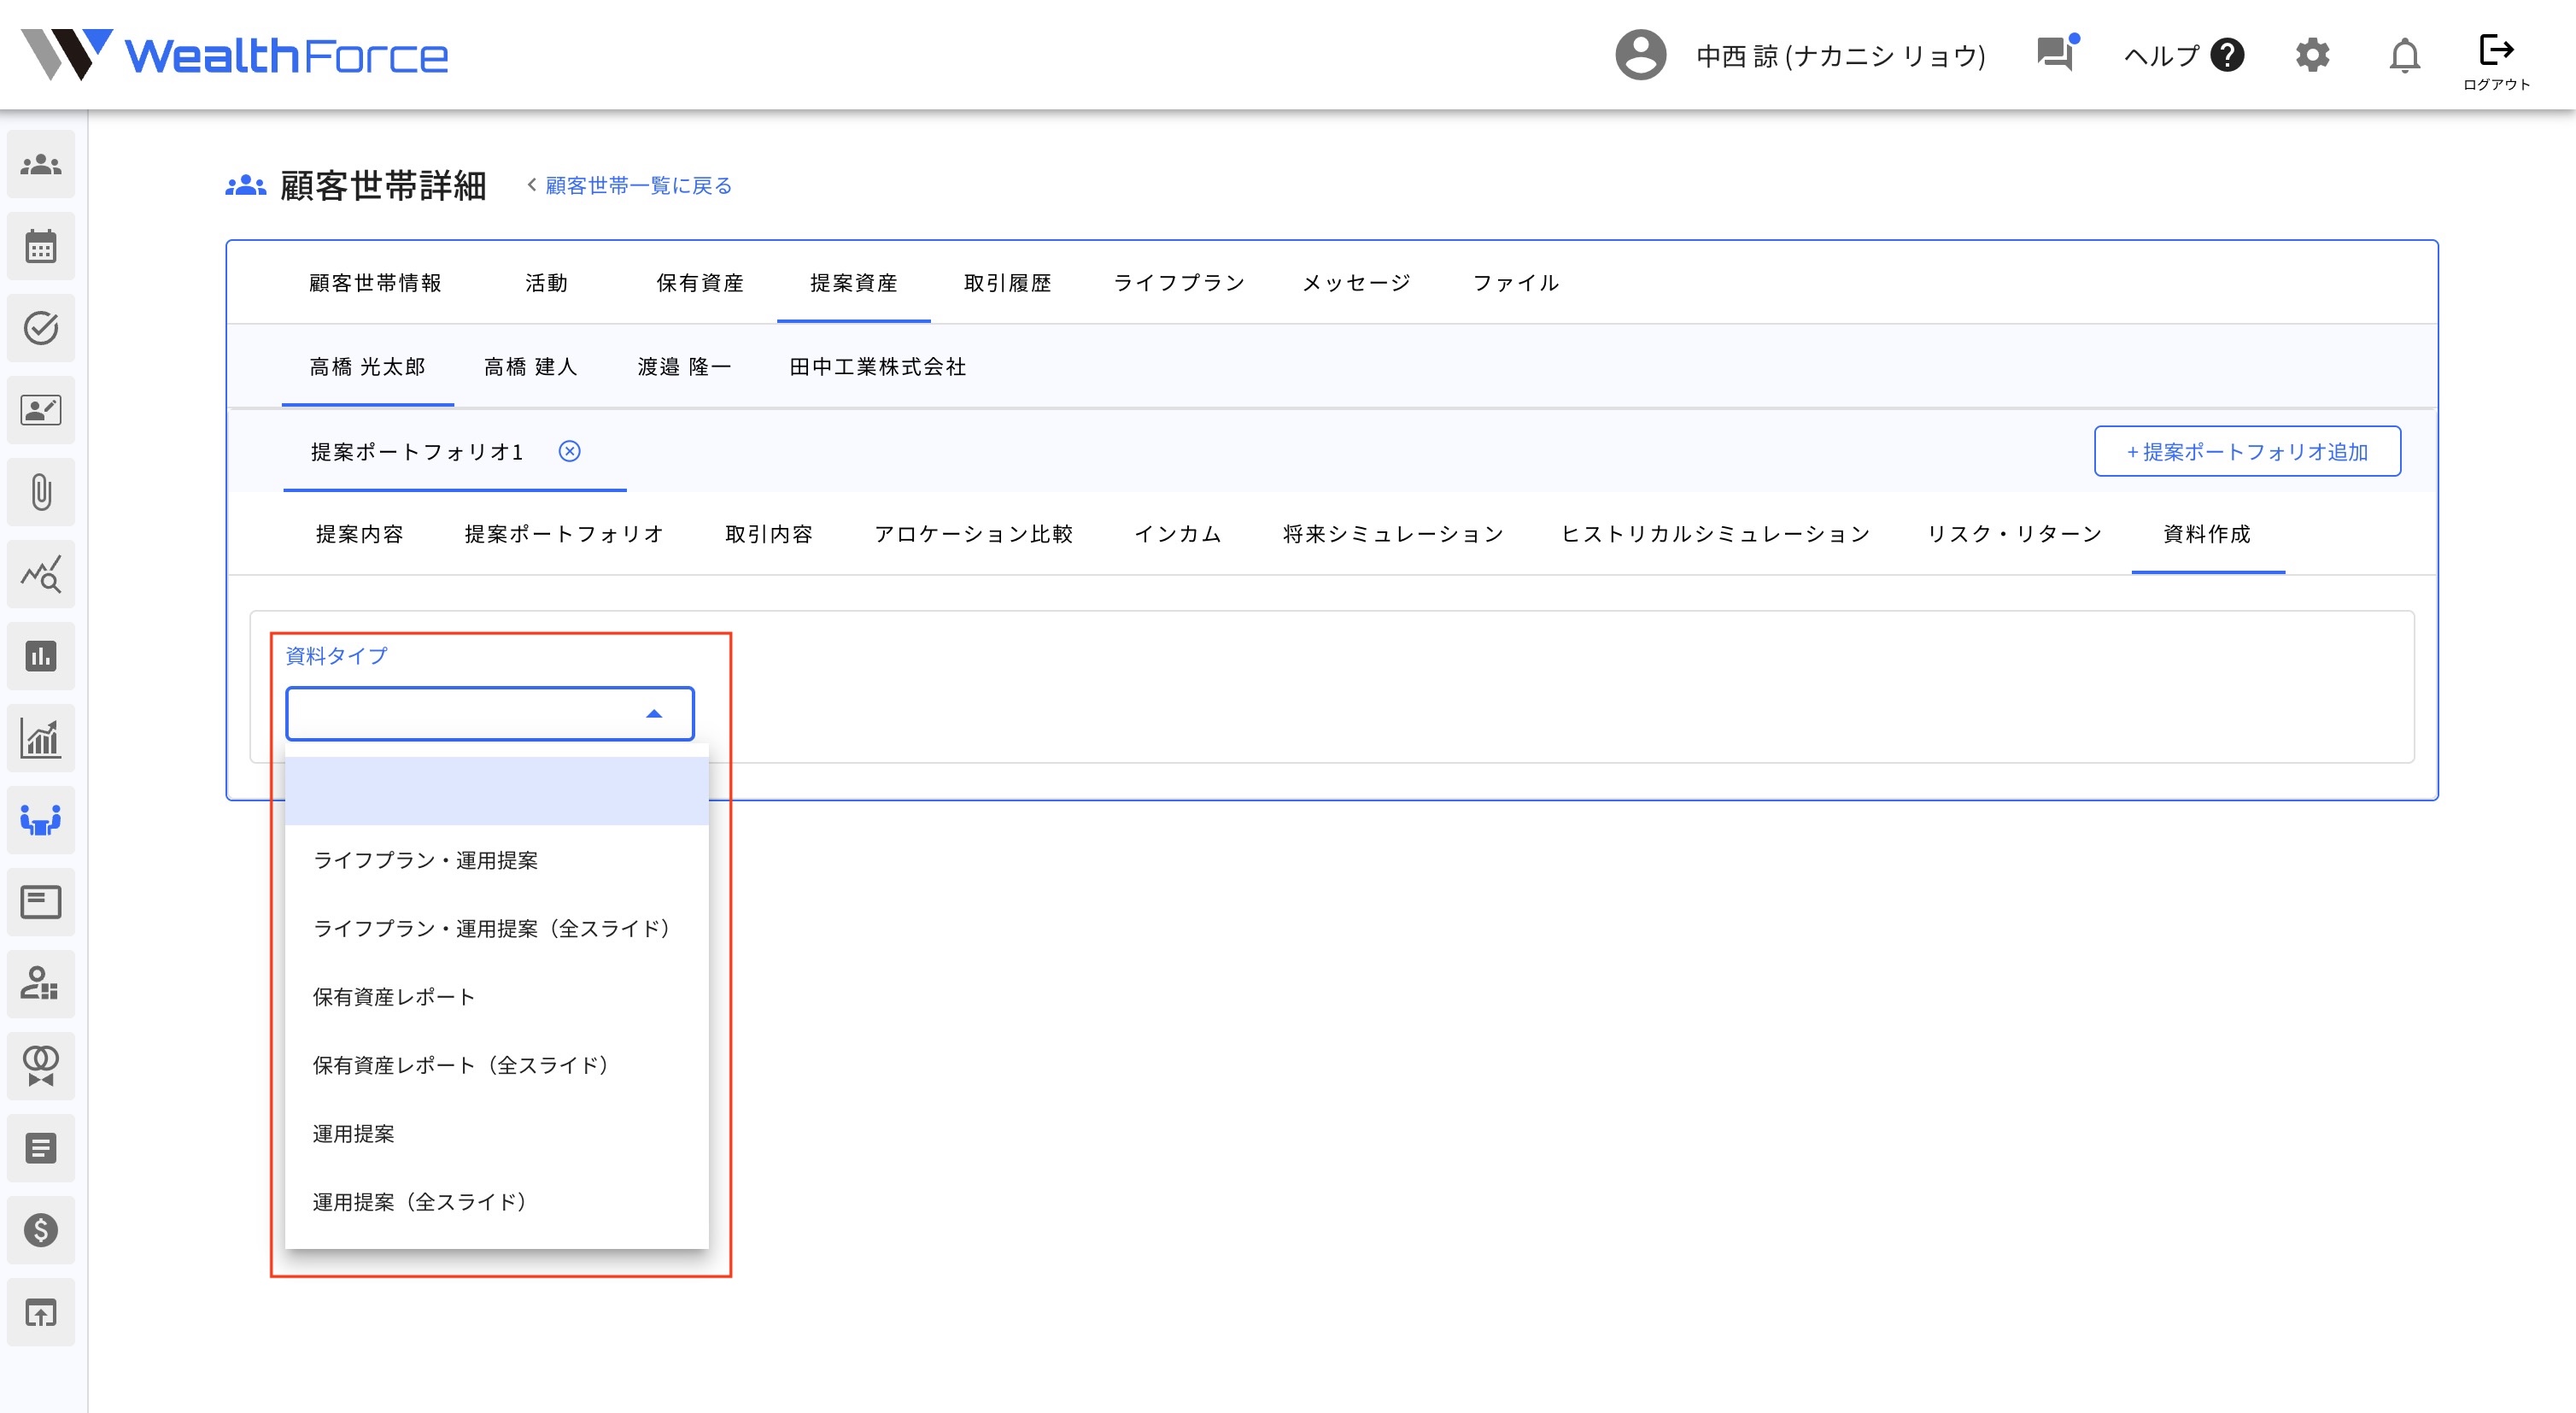The width and height of the screenshot is (2576, 1413).
Task: Open the dollar coin sidebar icon
Action: click(41, 1230)
